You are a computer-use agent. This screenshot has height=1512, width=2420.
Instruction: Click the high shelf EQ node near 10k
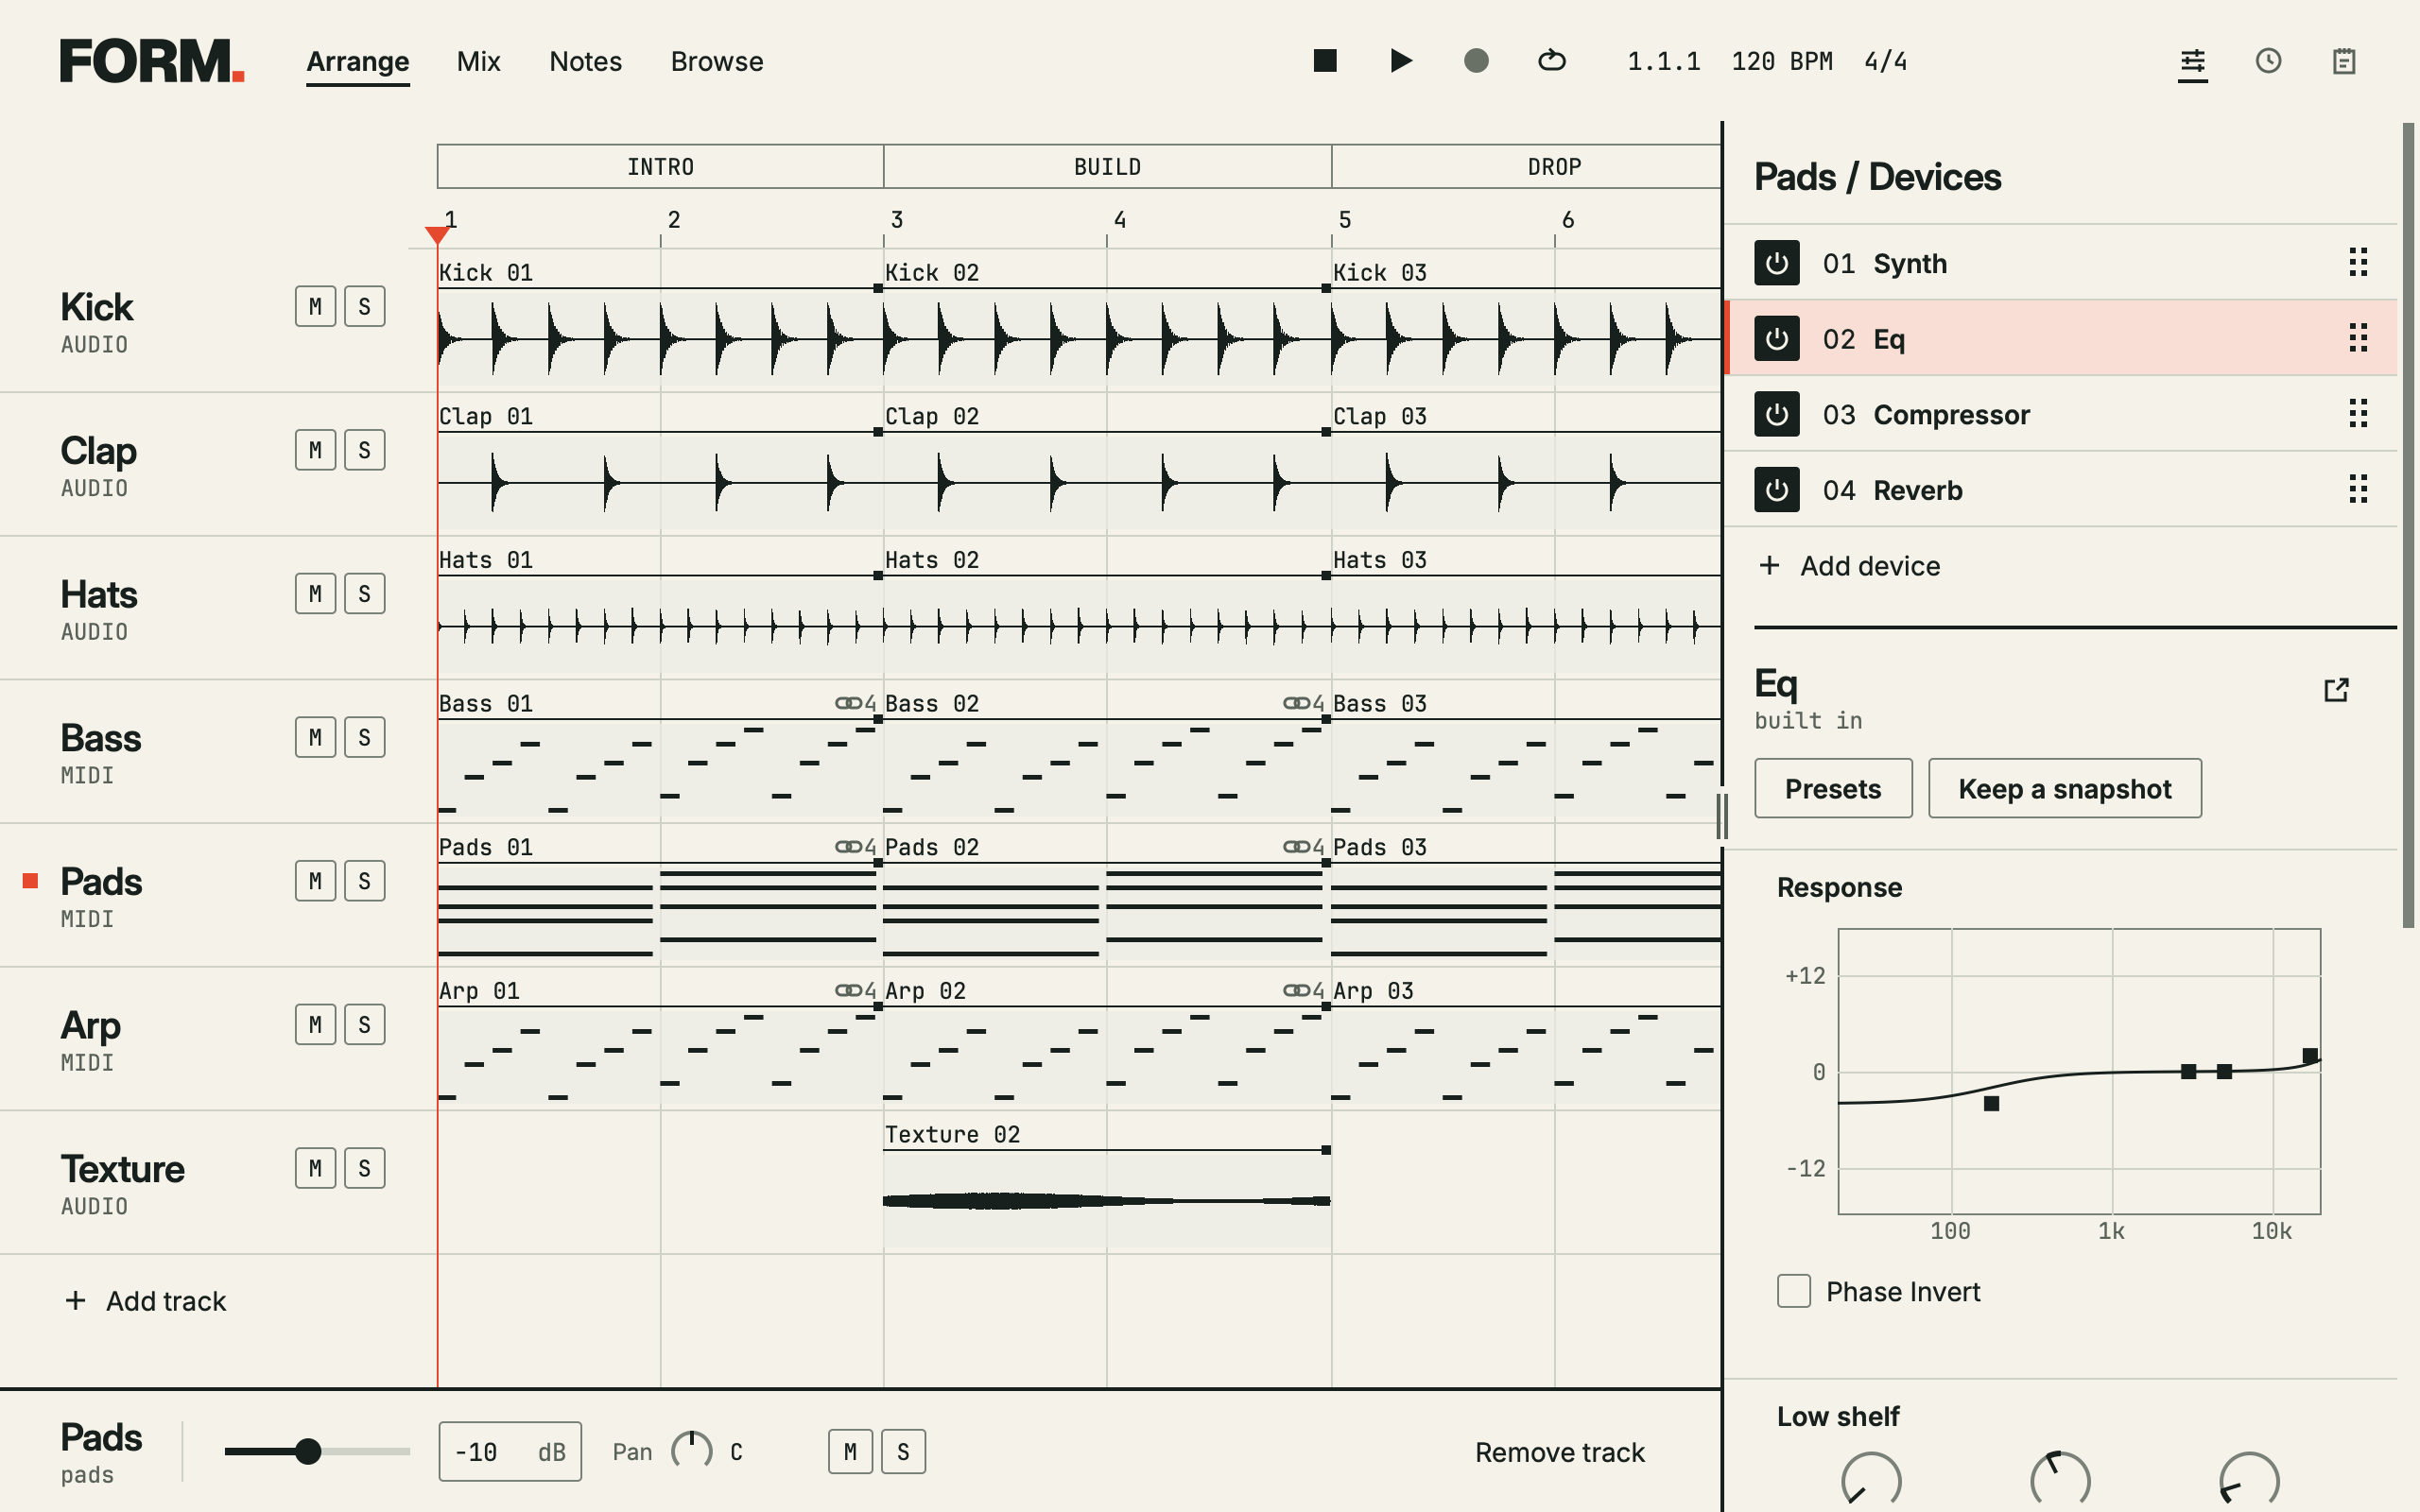(x=2309, y=1056)
